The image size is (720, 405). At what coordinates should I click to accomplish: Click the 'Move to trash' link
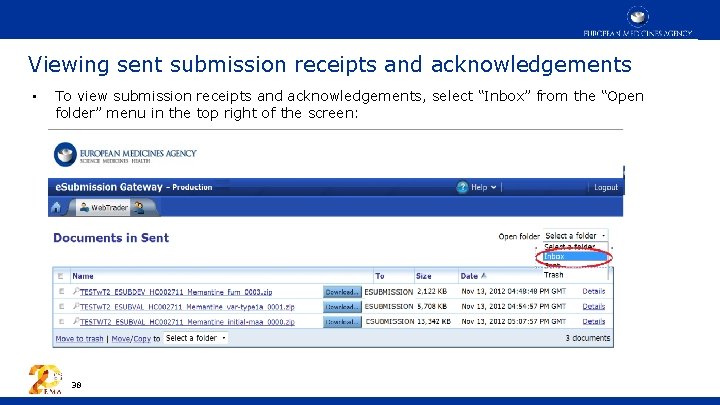(79, 339)
